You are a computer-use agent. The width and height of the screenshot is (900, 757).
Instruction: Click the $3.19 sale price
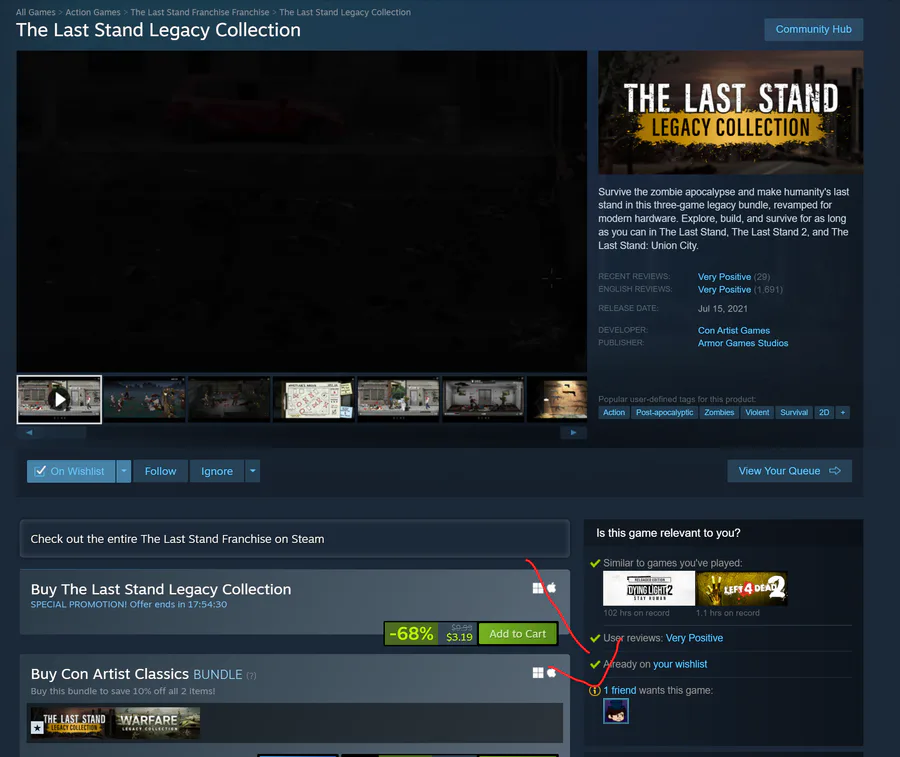tap(459, 637)
